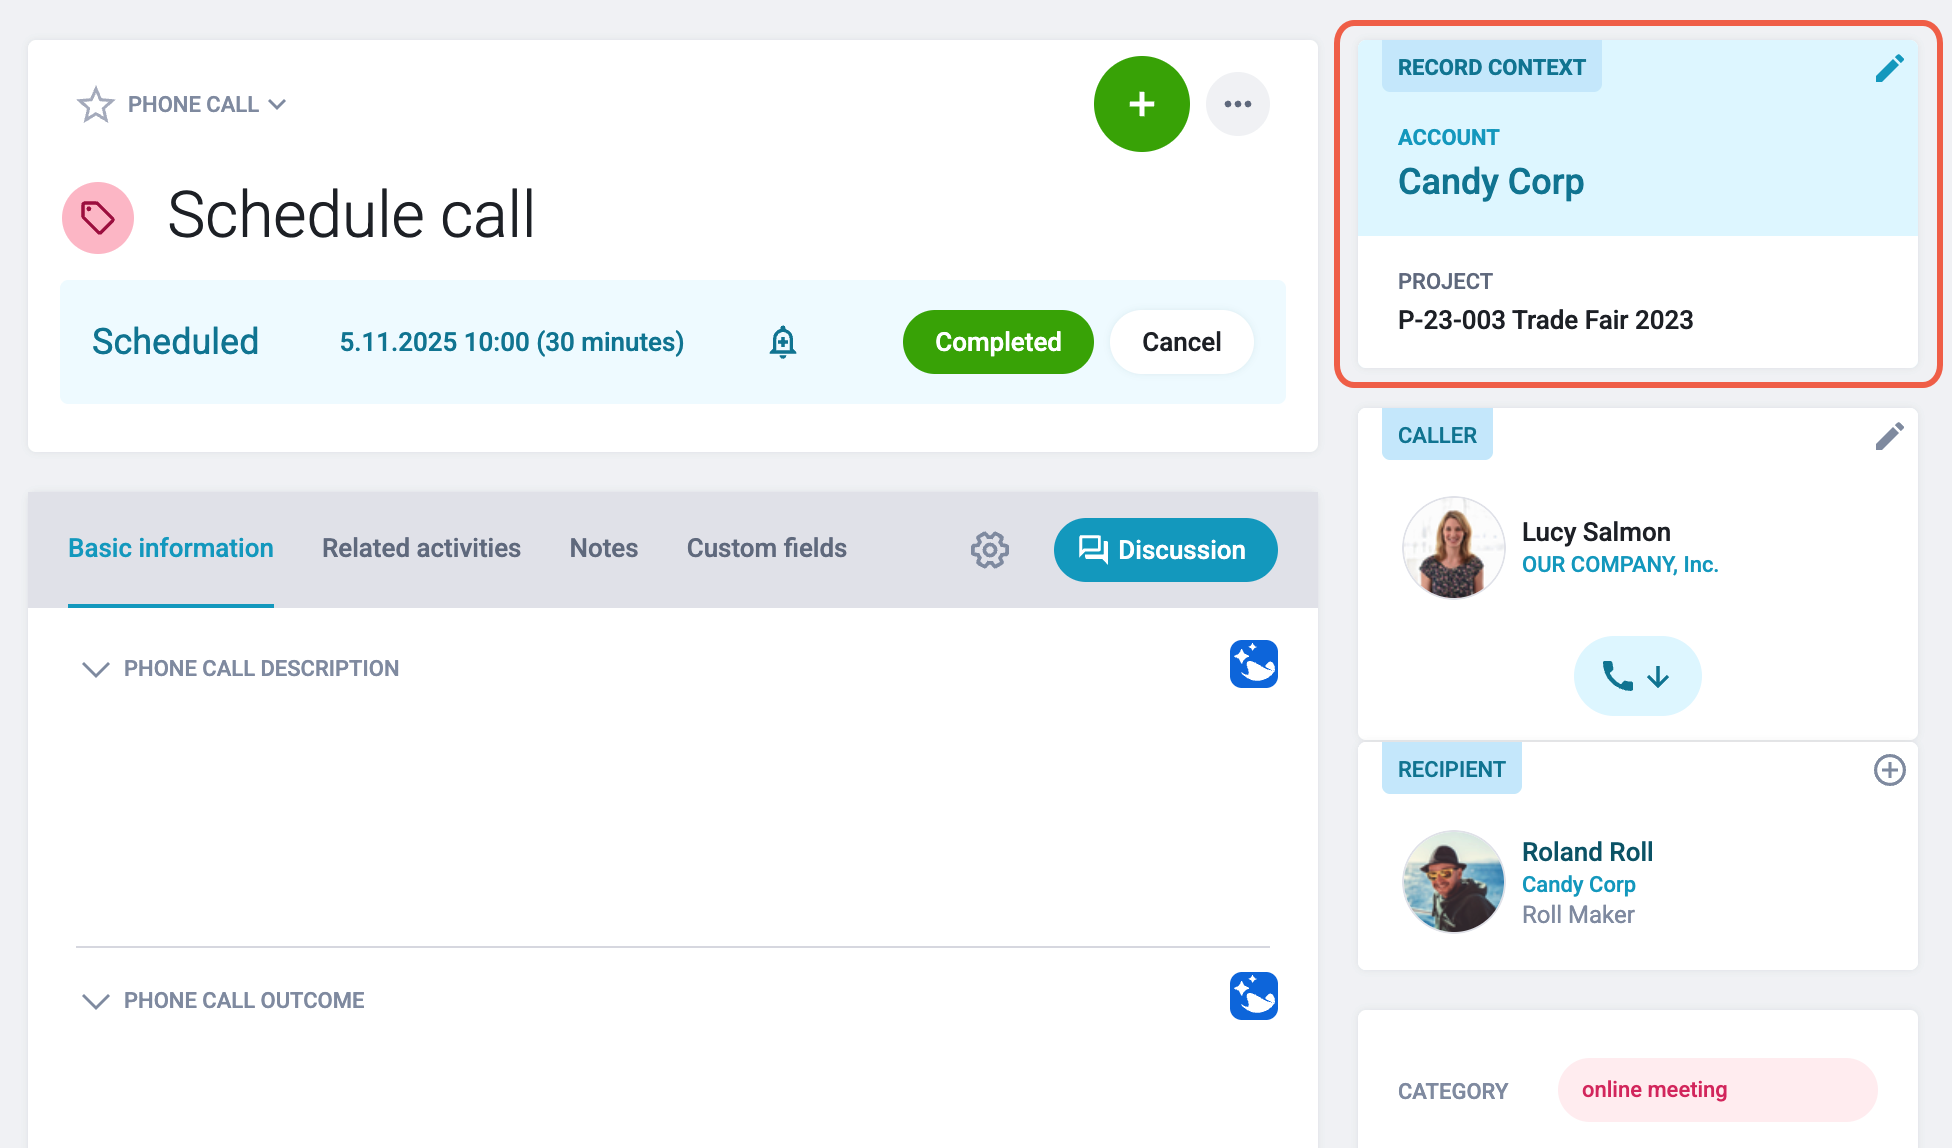This screenshot has width=1952, height=1148.
Task: Set reminder with the bell icon
Action: (x=783, y=342)
